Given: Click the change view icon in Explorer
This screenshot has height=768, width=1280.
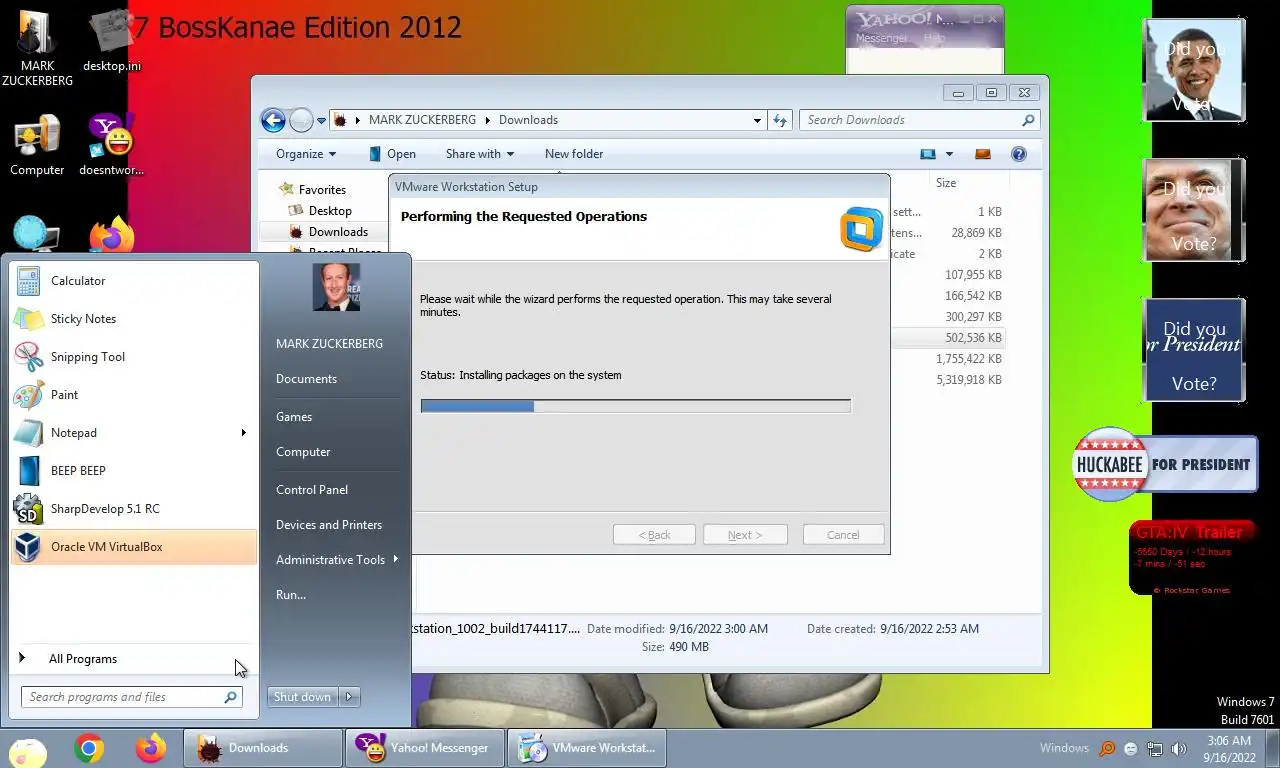Looking at the screenshot, I should tap(928, 154).
